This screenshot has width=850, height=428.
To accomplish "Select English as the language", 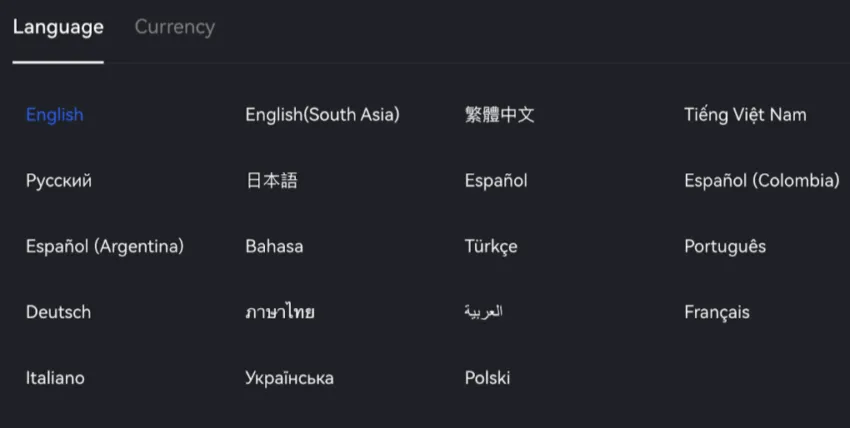I will [x=55, y=115].
